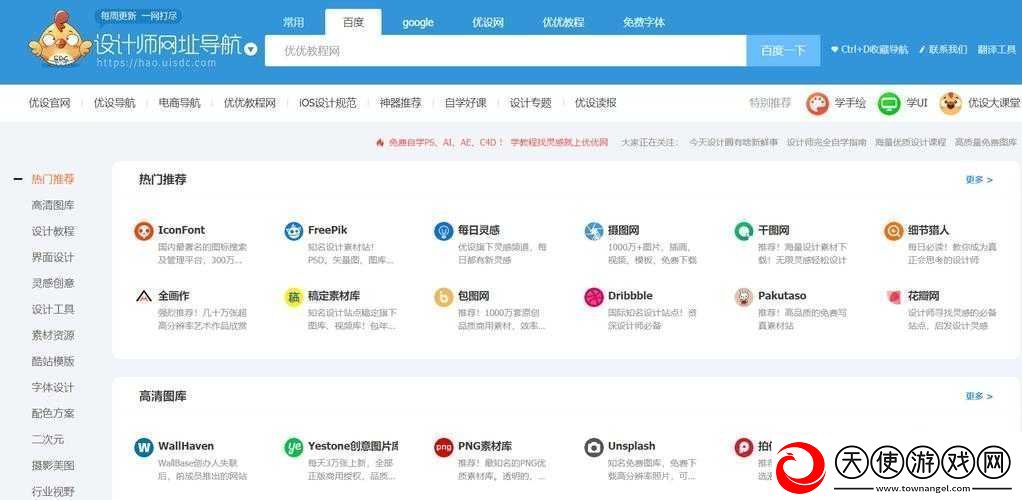Switch to the 优优教程 search tab
This screenshot has width=1022, height=500.
pos(563,22)
